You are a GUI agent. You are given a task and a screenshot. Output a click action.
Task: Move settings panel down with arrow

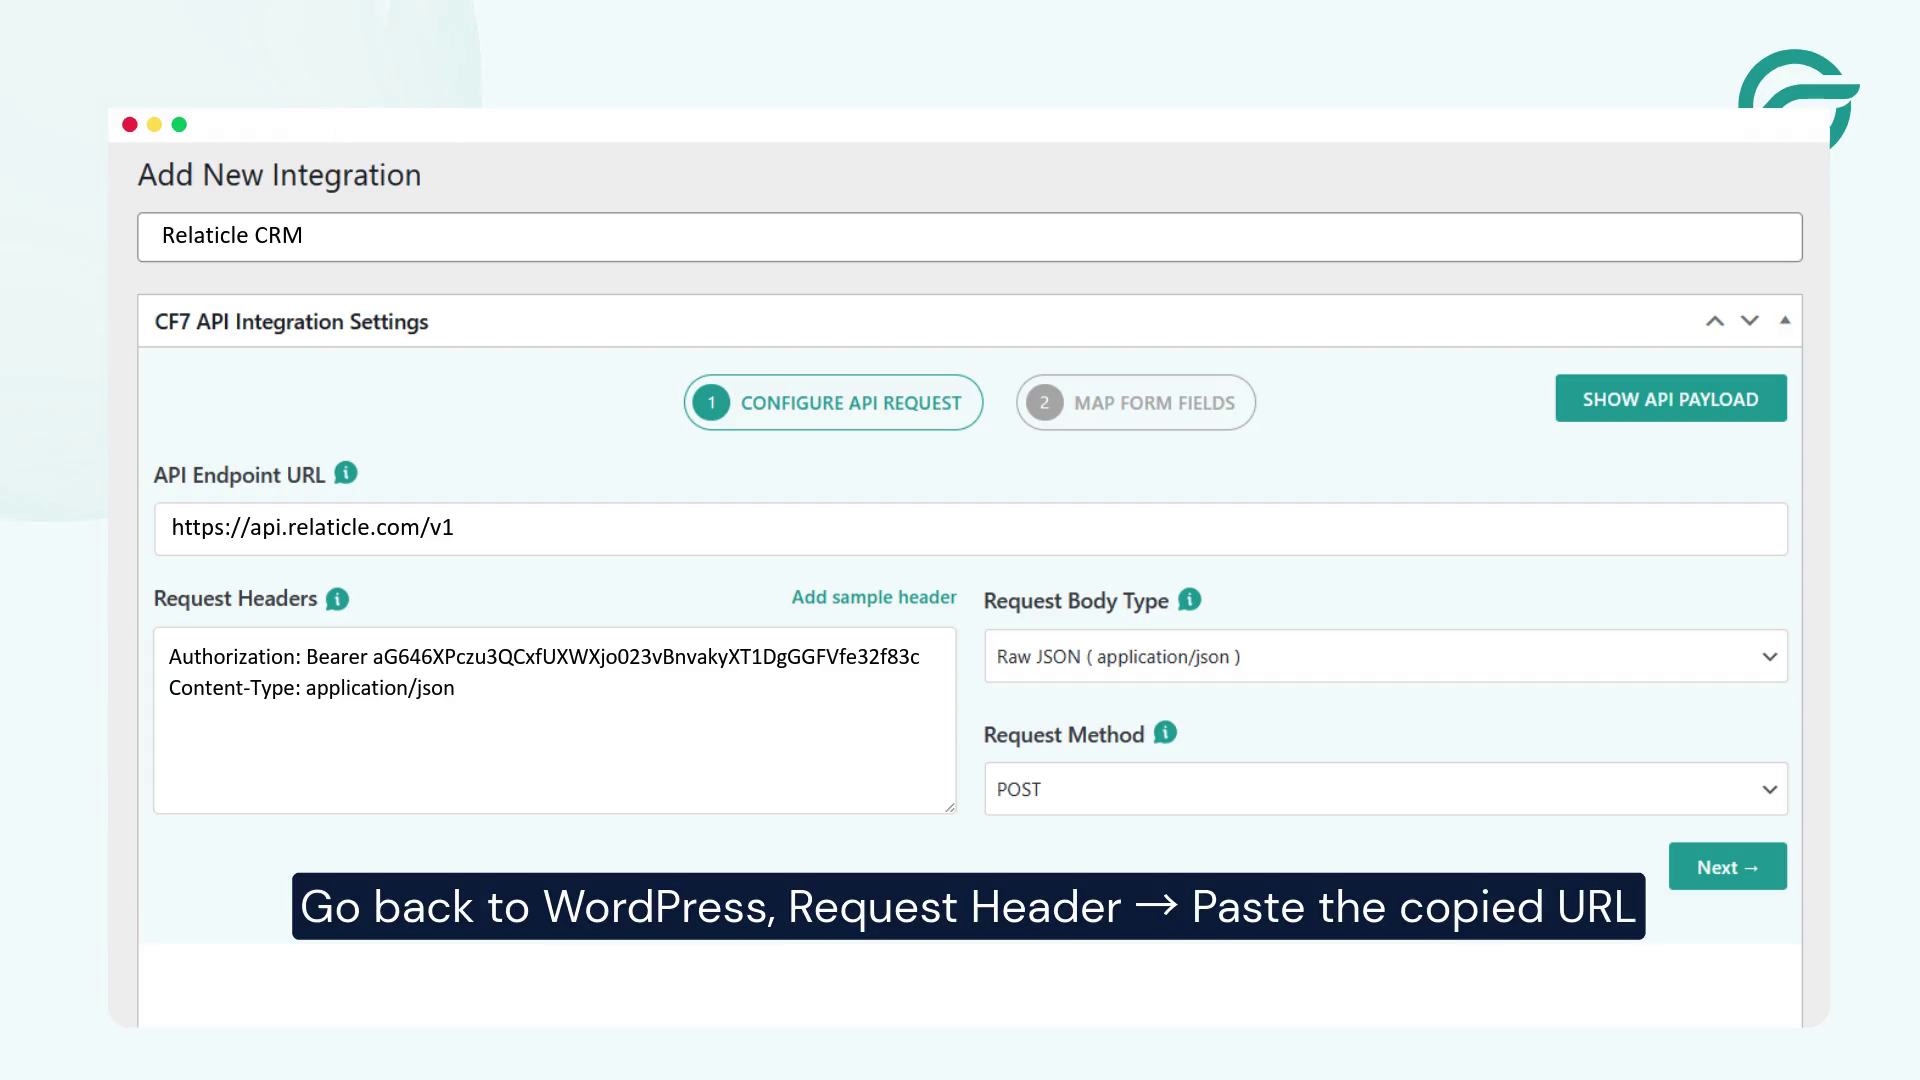tap(1750, 321)
